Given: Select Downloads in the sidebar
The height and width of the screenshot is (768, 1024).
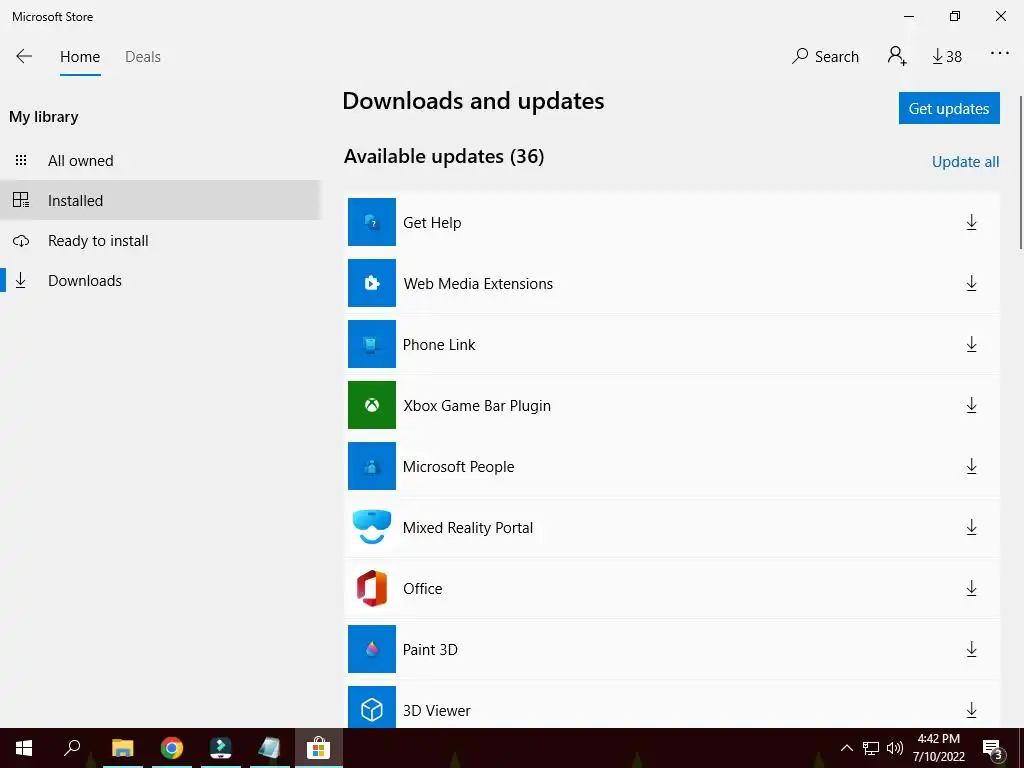Looking at the screenshot, I should pos(160,280).
